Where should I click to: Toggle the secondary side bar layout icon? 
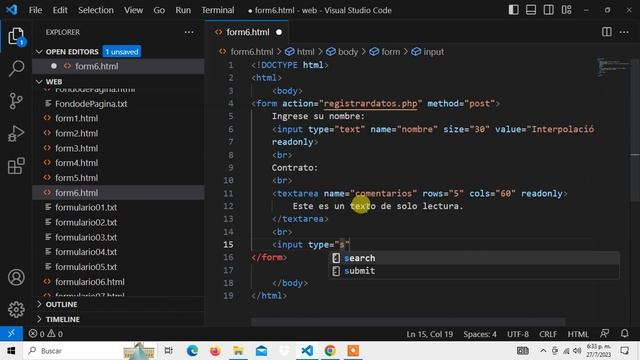coord(549,10)
